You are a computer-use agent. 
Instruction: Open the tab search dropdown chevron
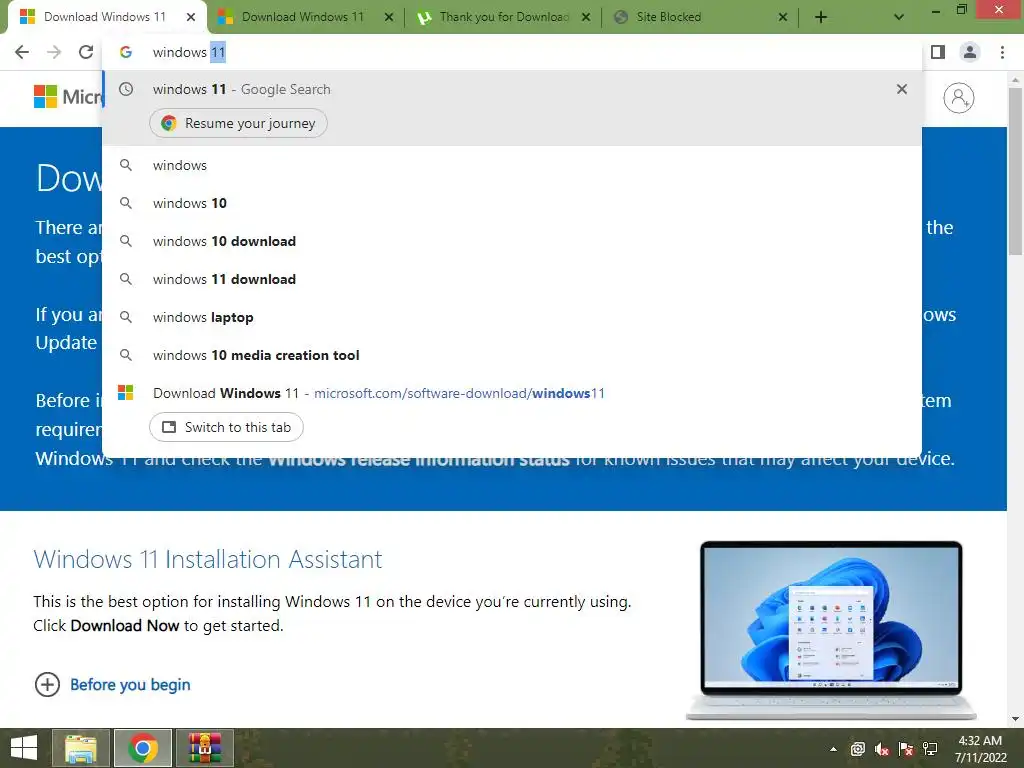899,18
